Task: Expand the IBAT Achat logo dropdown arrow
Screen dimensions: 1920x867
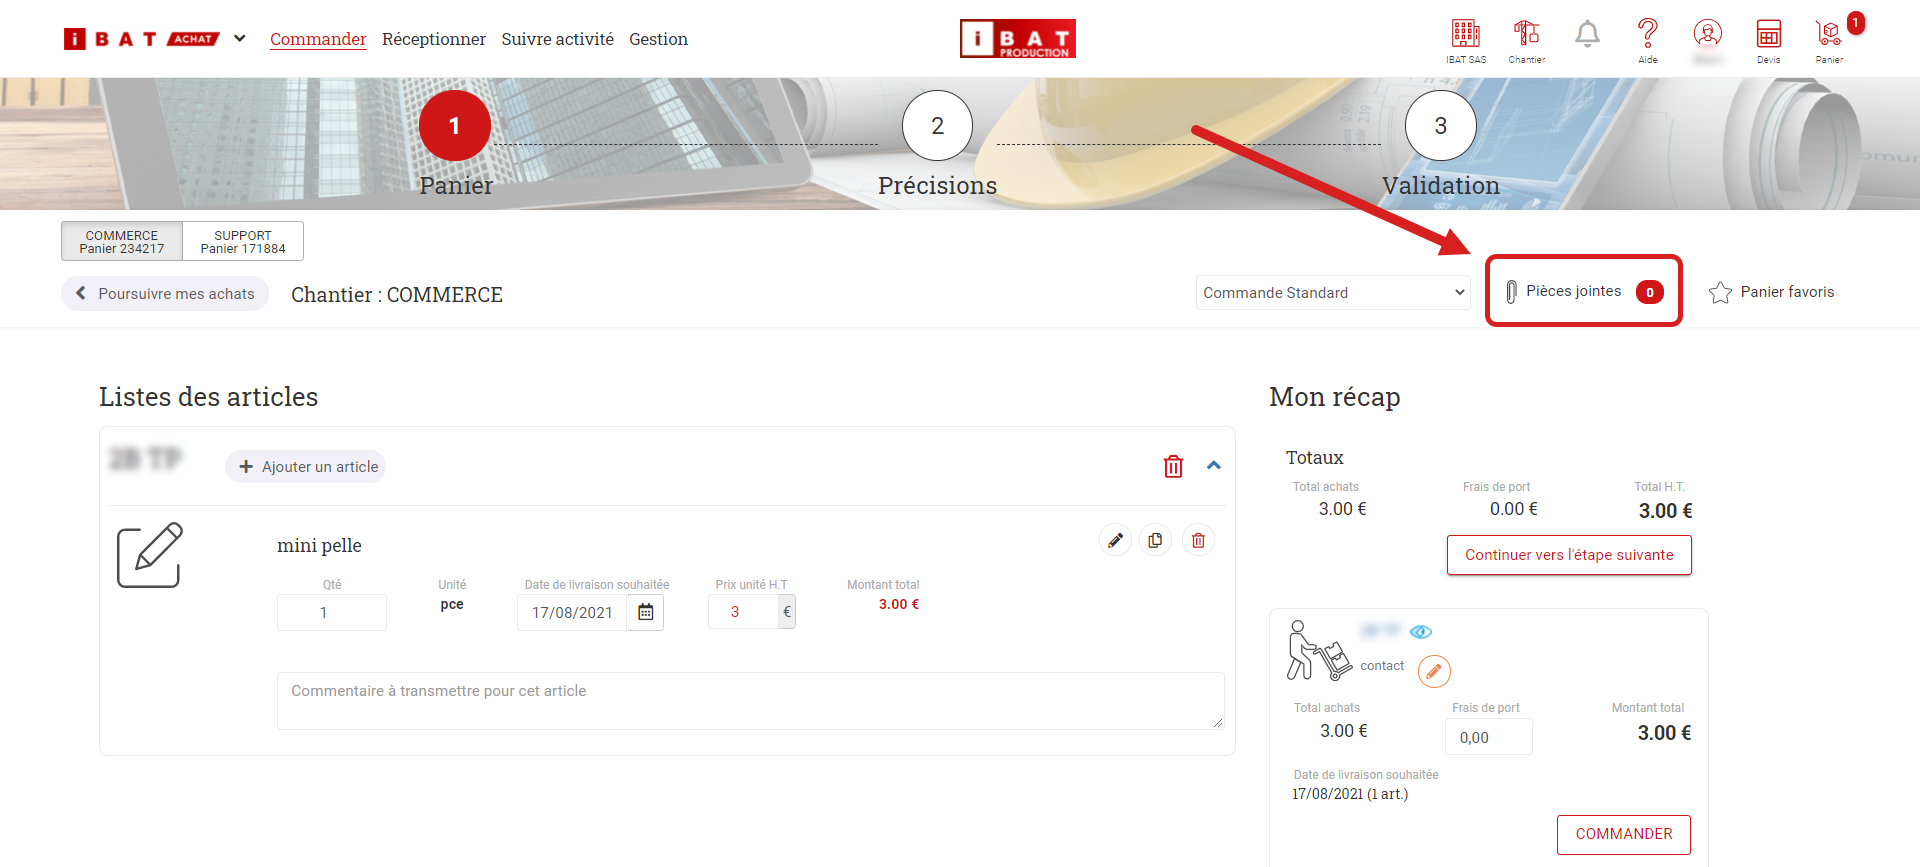Action: click(x=240, y=39)
